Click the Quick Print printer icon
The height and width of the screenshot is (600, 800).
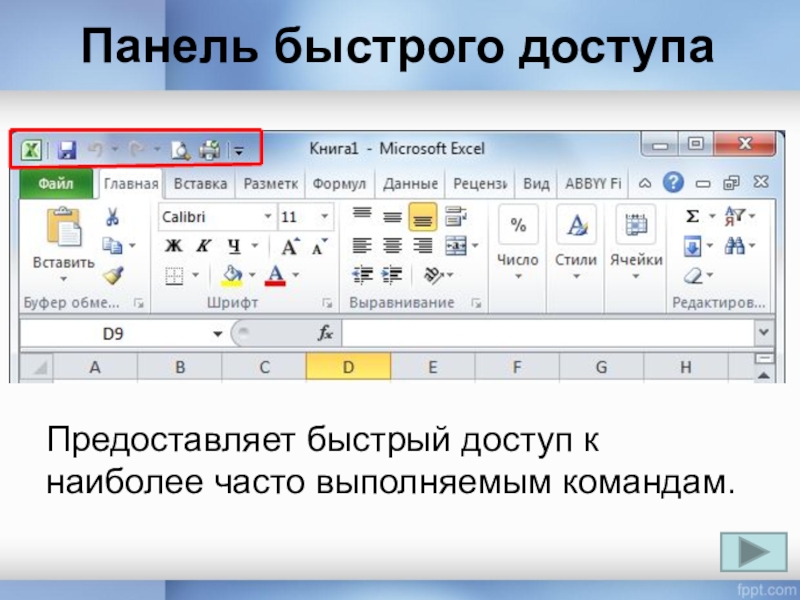[210, 150]
